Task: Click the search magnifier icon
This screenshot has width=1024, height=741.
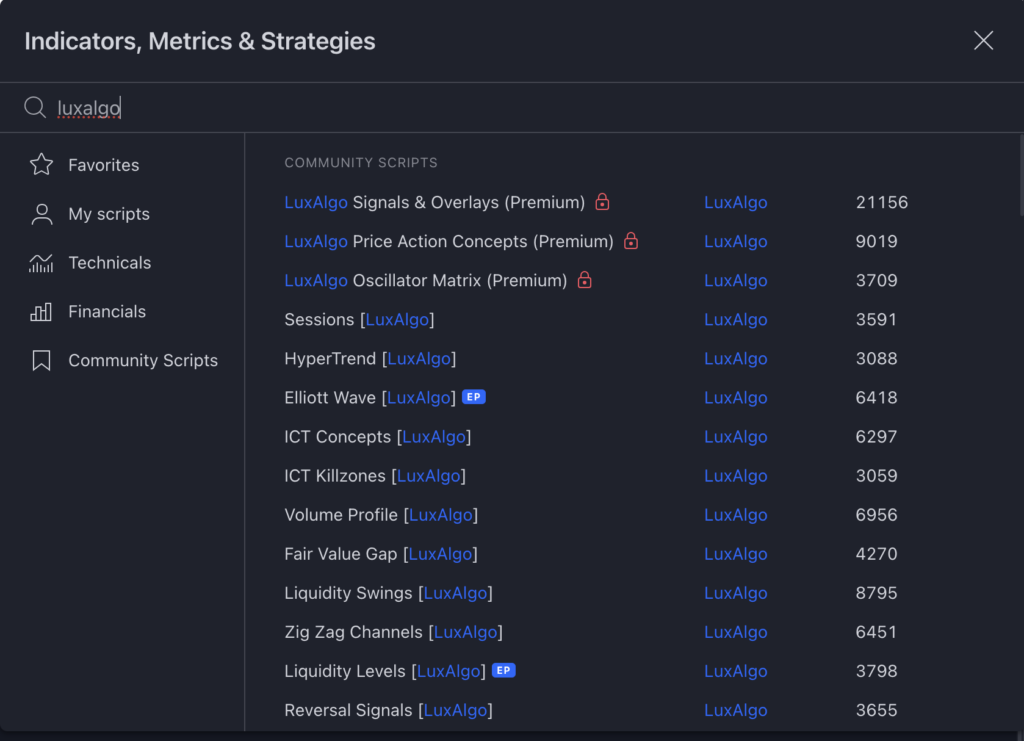Action: 35,107
